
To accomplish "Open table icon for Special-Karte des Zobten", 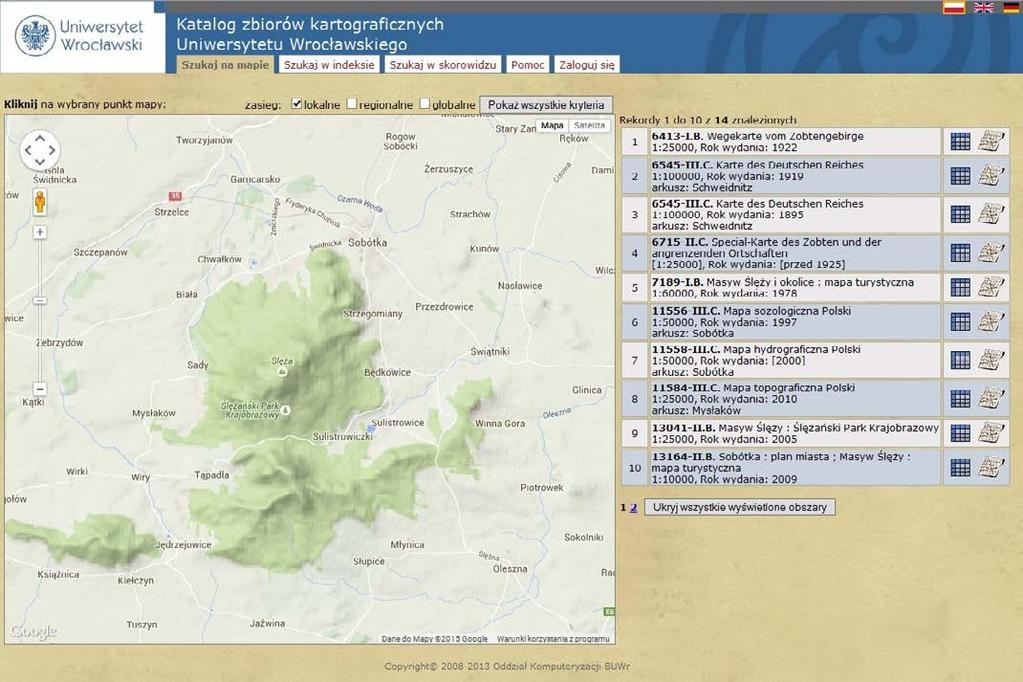I will (960, 253).
